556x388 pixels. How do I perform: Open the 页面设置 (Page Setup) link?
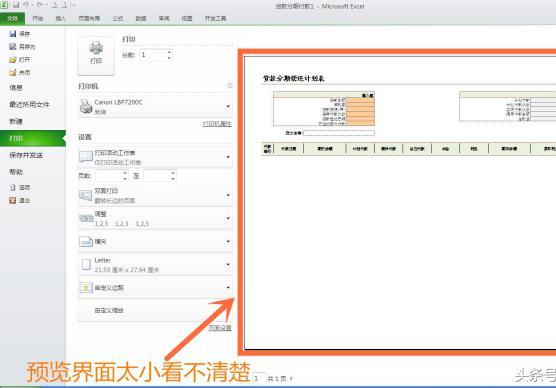[220, 328]
